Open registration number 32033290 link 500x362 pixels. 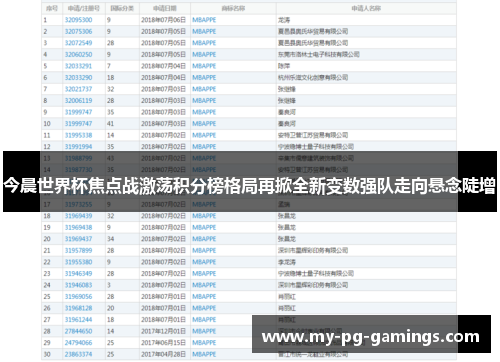(x=78, y=78)
